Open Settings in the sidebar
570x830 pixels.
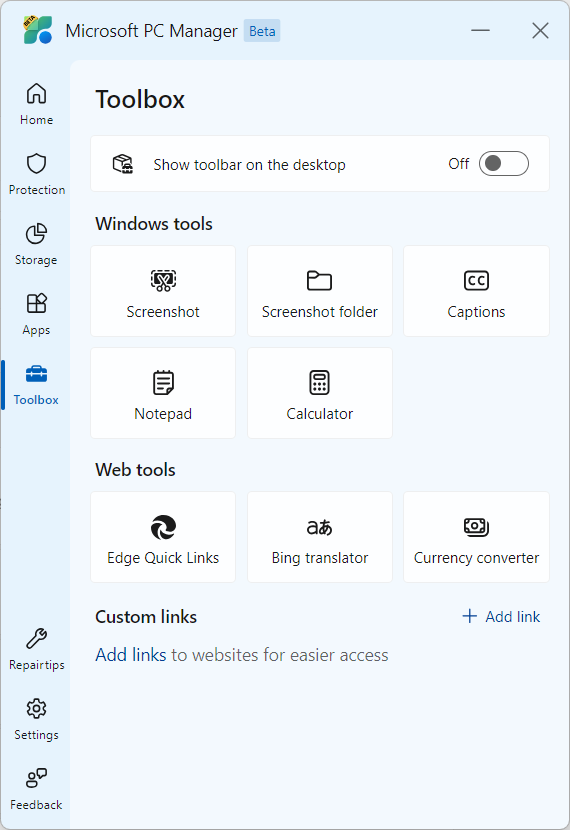point(36,719)
